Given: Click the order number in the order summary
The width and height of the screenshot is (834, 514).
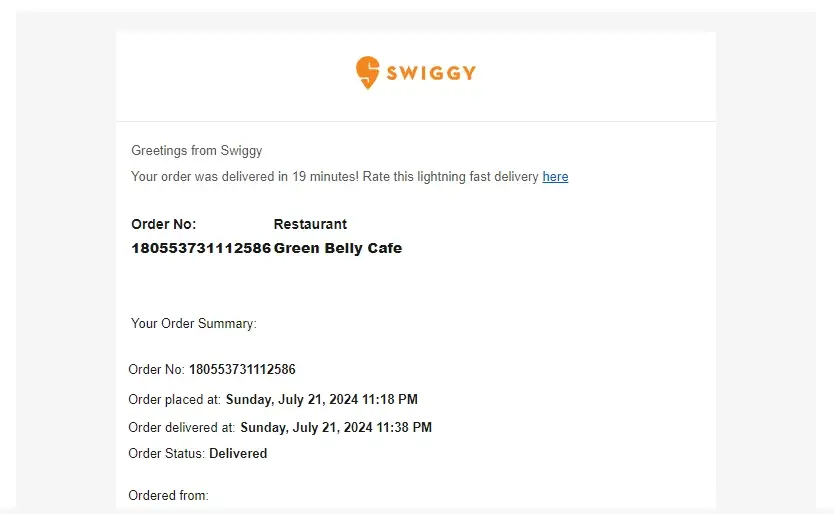Looking at the screenshot, I should click(x=242, y=370).
